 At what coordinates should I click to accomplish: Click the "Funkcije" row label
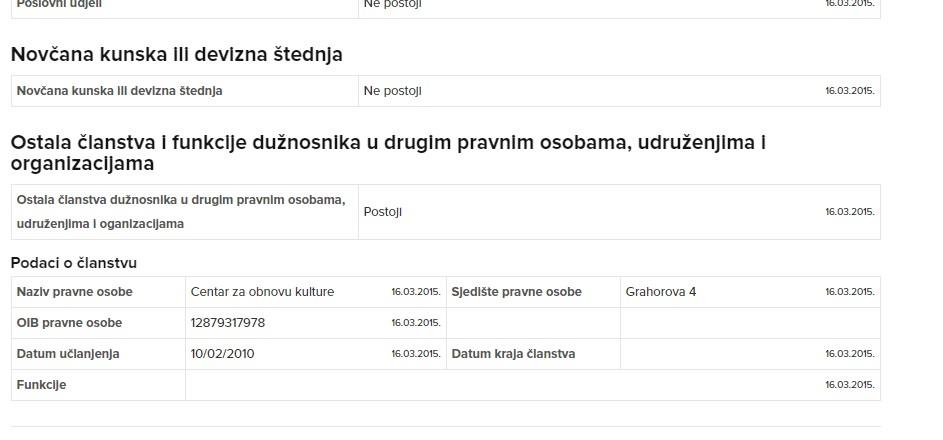click(42, 385)
